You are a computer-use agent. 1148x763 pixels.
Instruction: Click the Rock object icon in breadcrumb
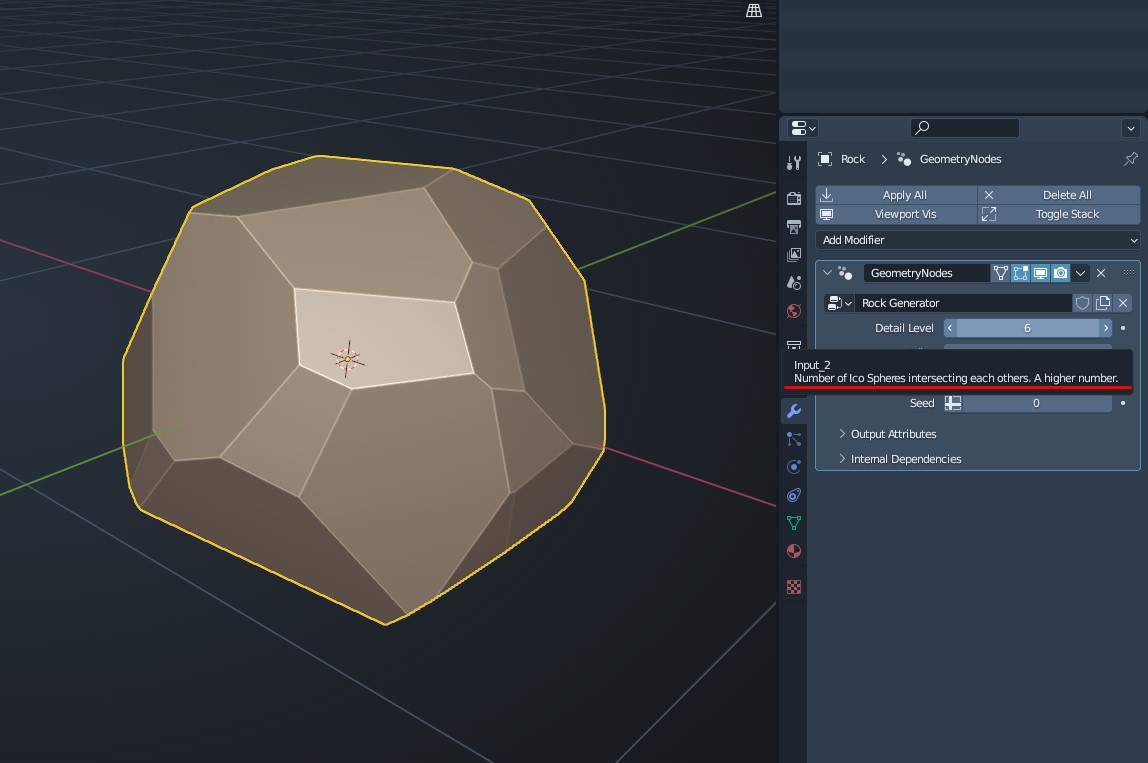(825, 159)
